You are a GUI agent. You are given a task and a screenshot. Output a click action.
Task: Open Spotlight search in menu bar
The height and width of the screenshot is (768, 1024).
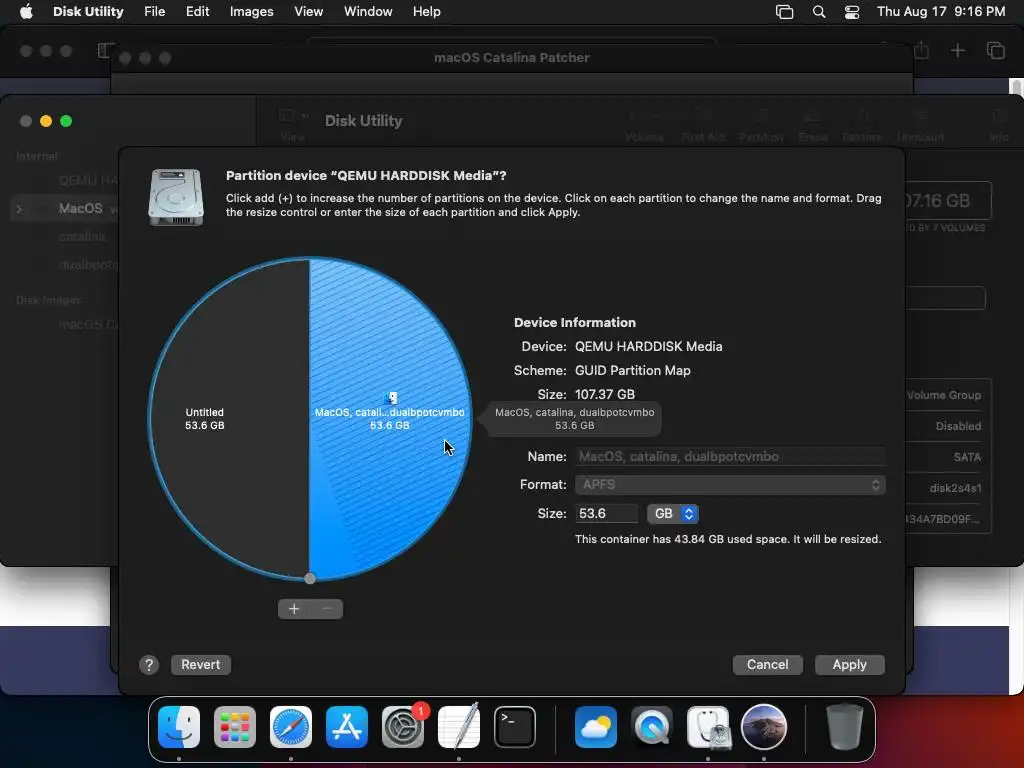point(818,12)
